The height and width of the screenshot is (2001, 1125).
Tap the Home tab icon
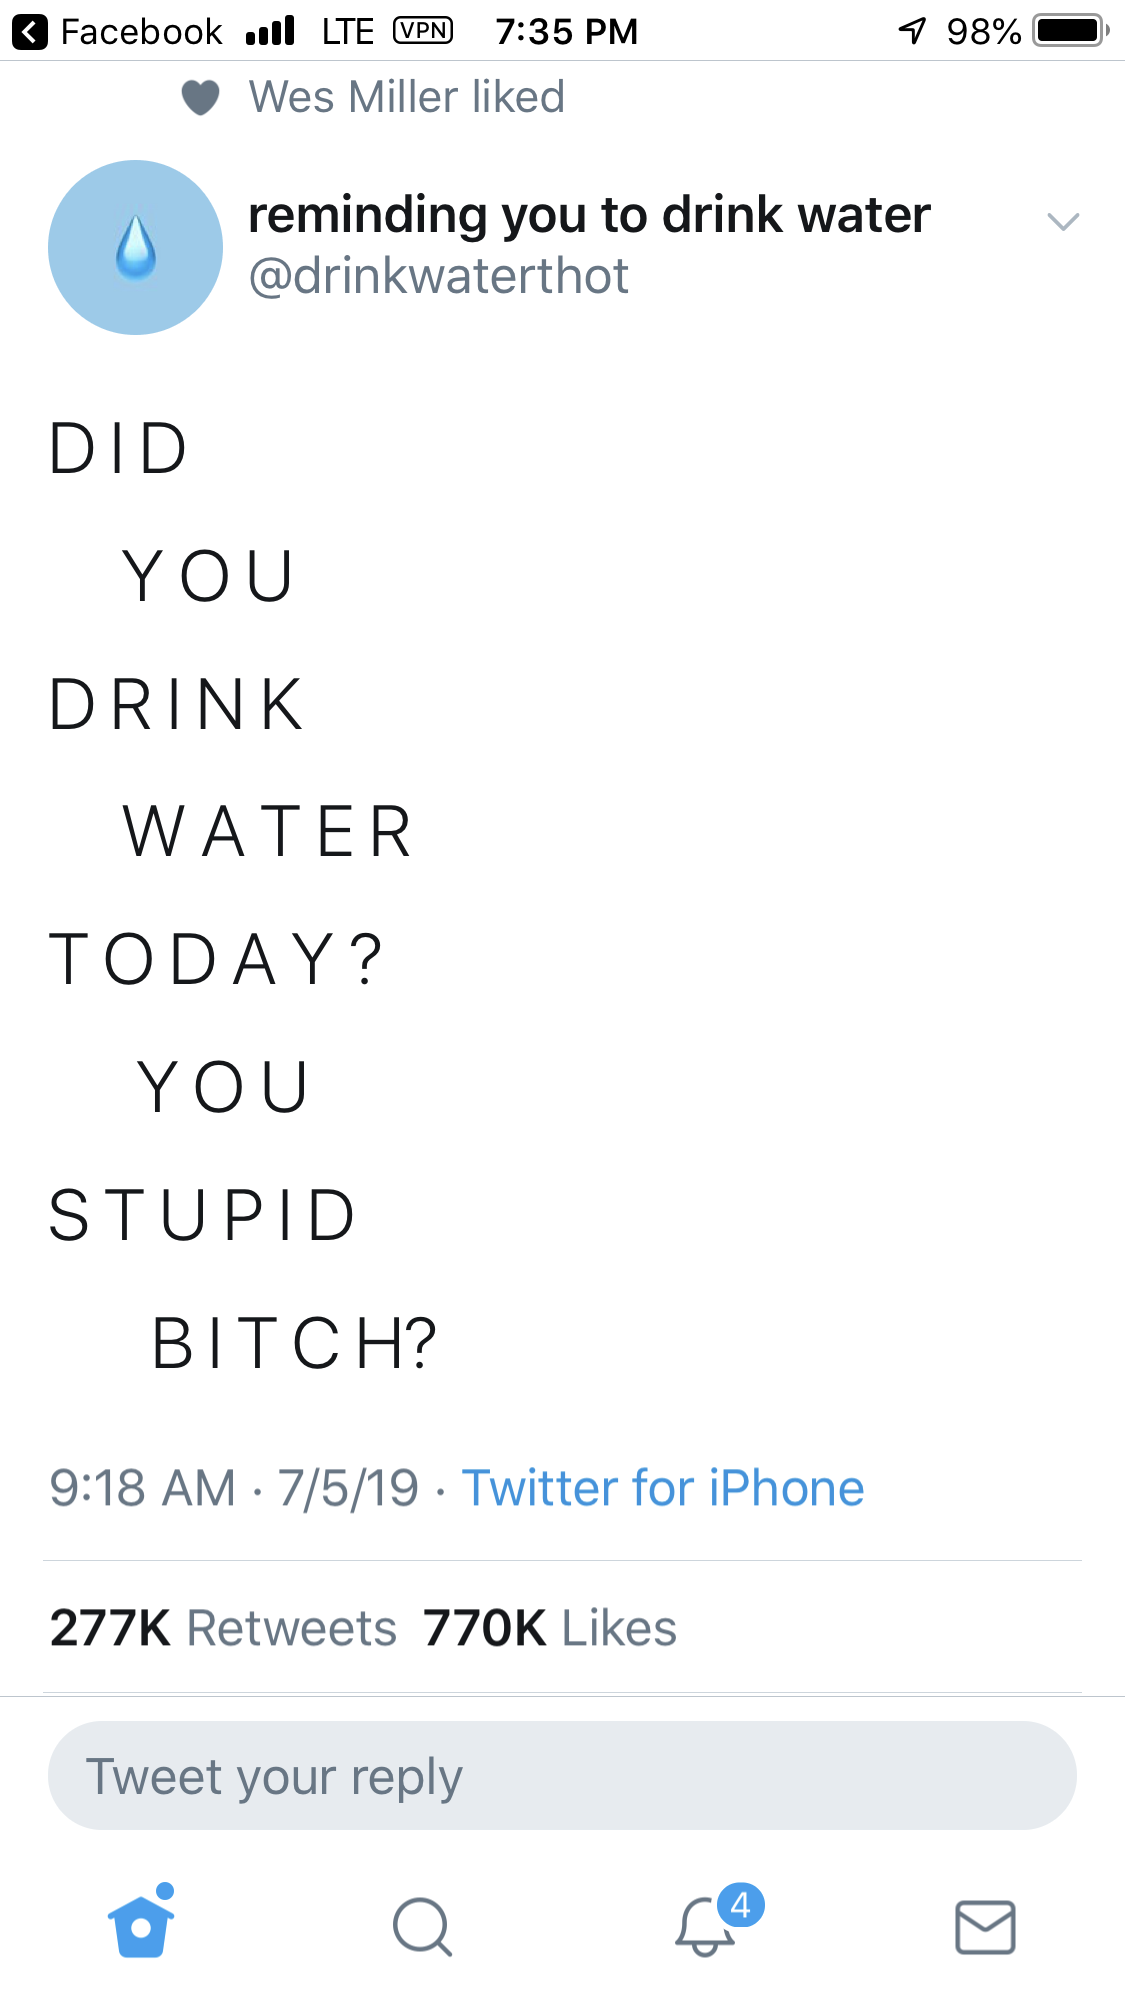click(141, 1924)
